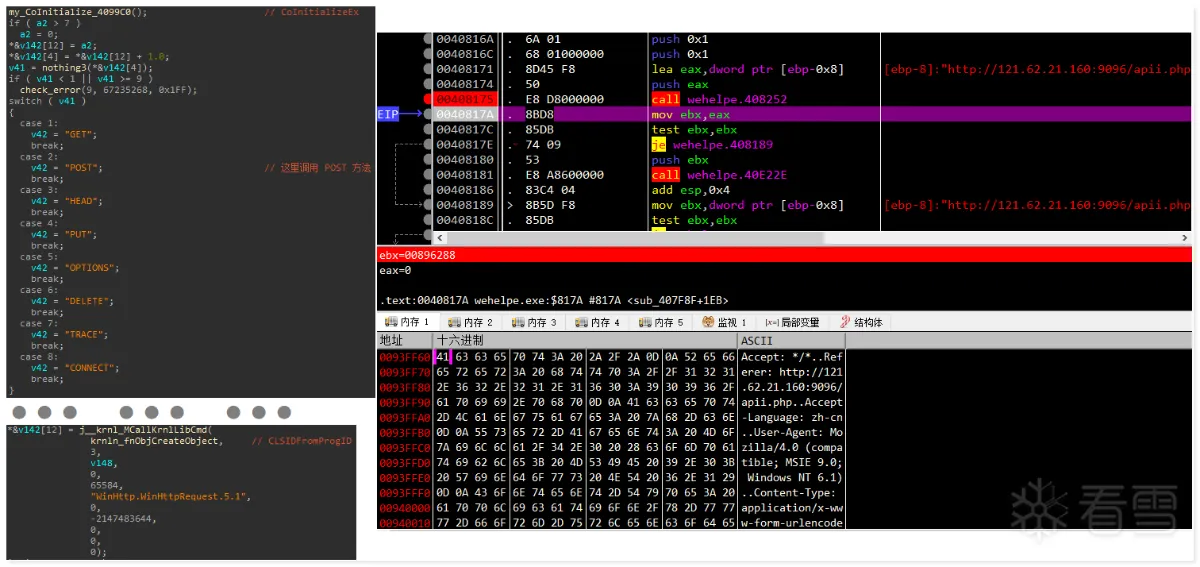Select the 内存 1 dump tab
This screenshot has width=1200, height=567.
[x=407, y=322]
